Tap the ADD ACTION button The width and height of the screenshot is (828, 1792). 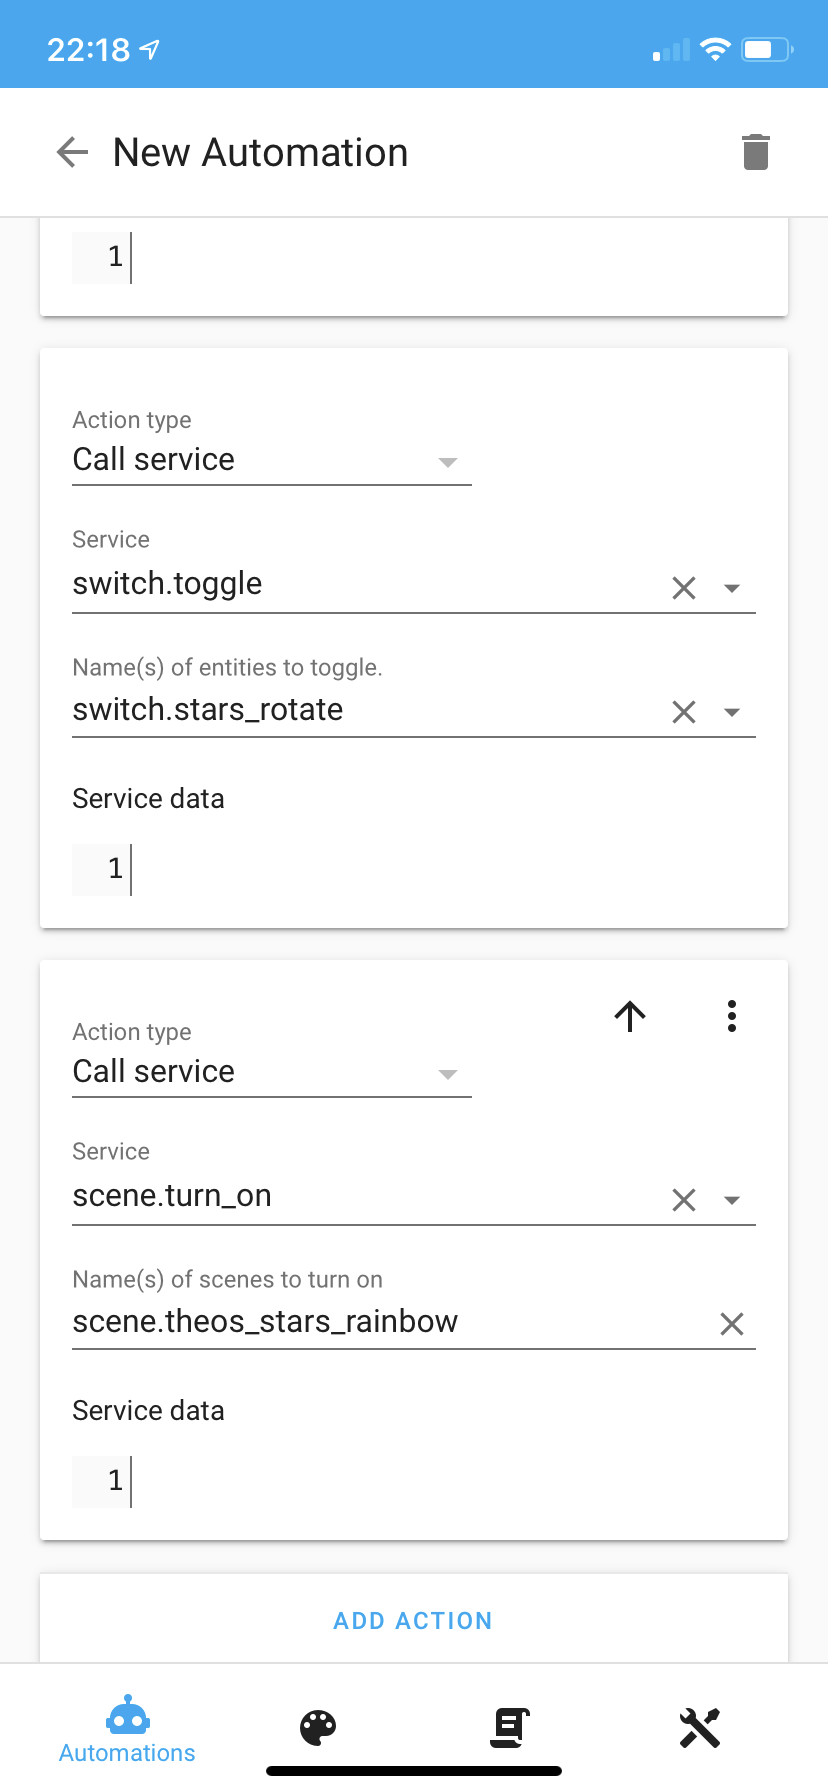tap(413, 1620)
